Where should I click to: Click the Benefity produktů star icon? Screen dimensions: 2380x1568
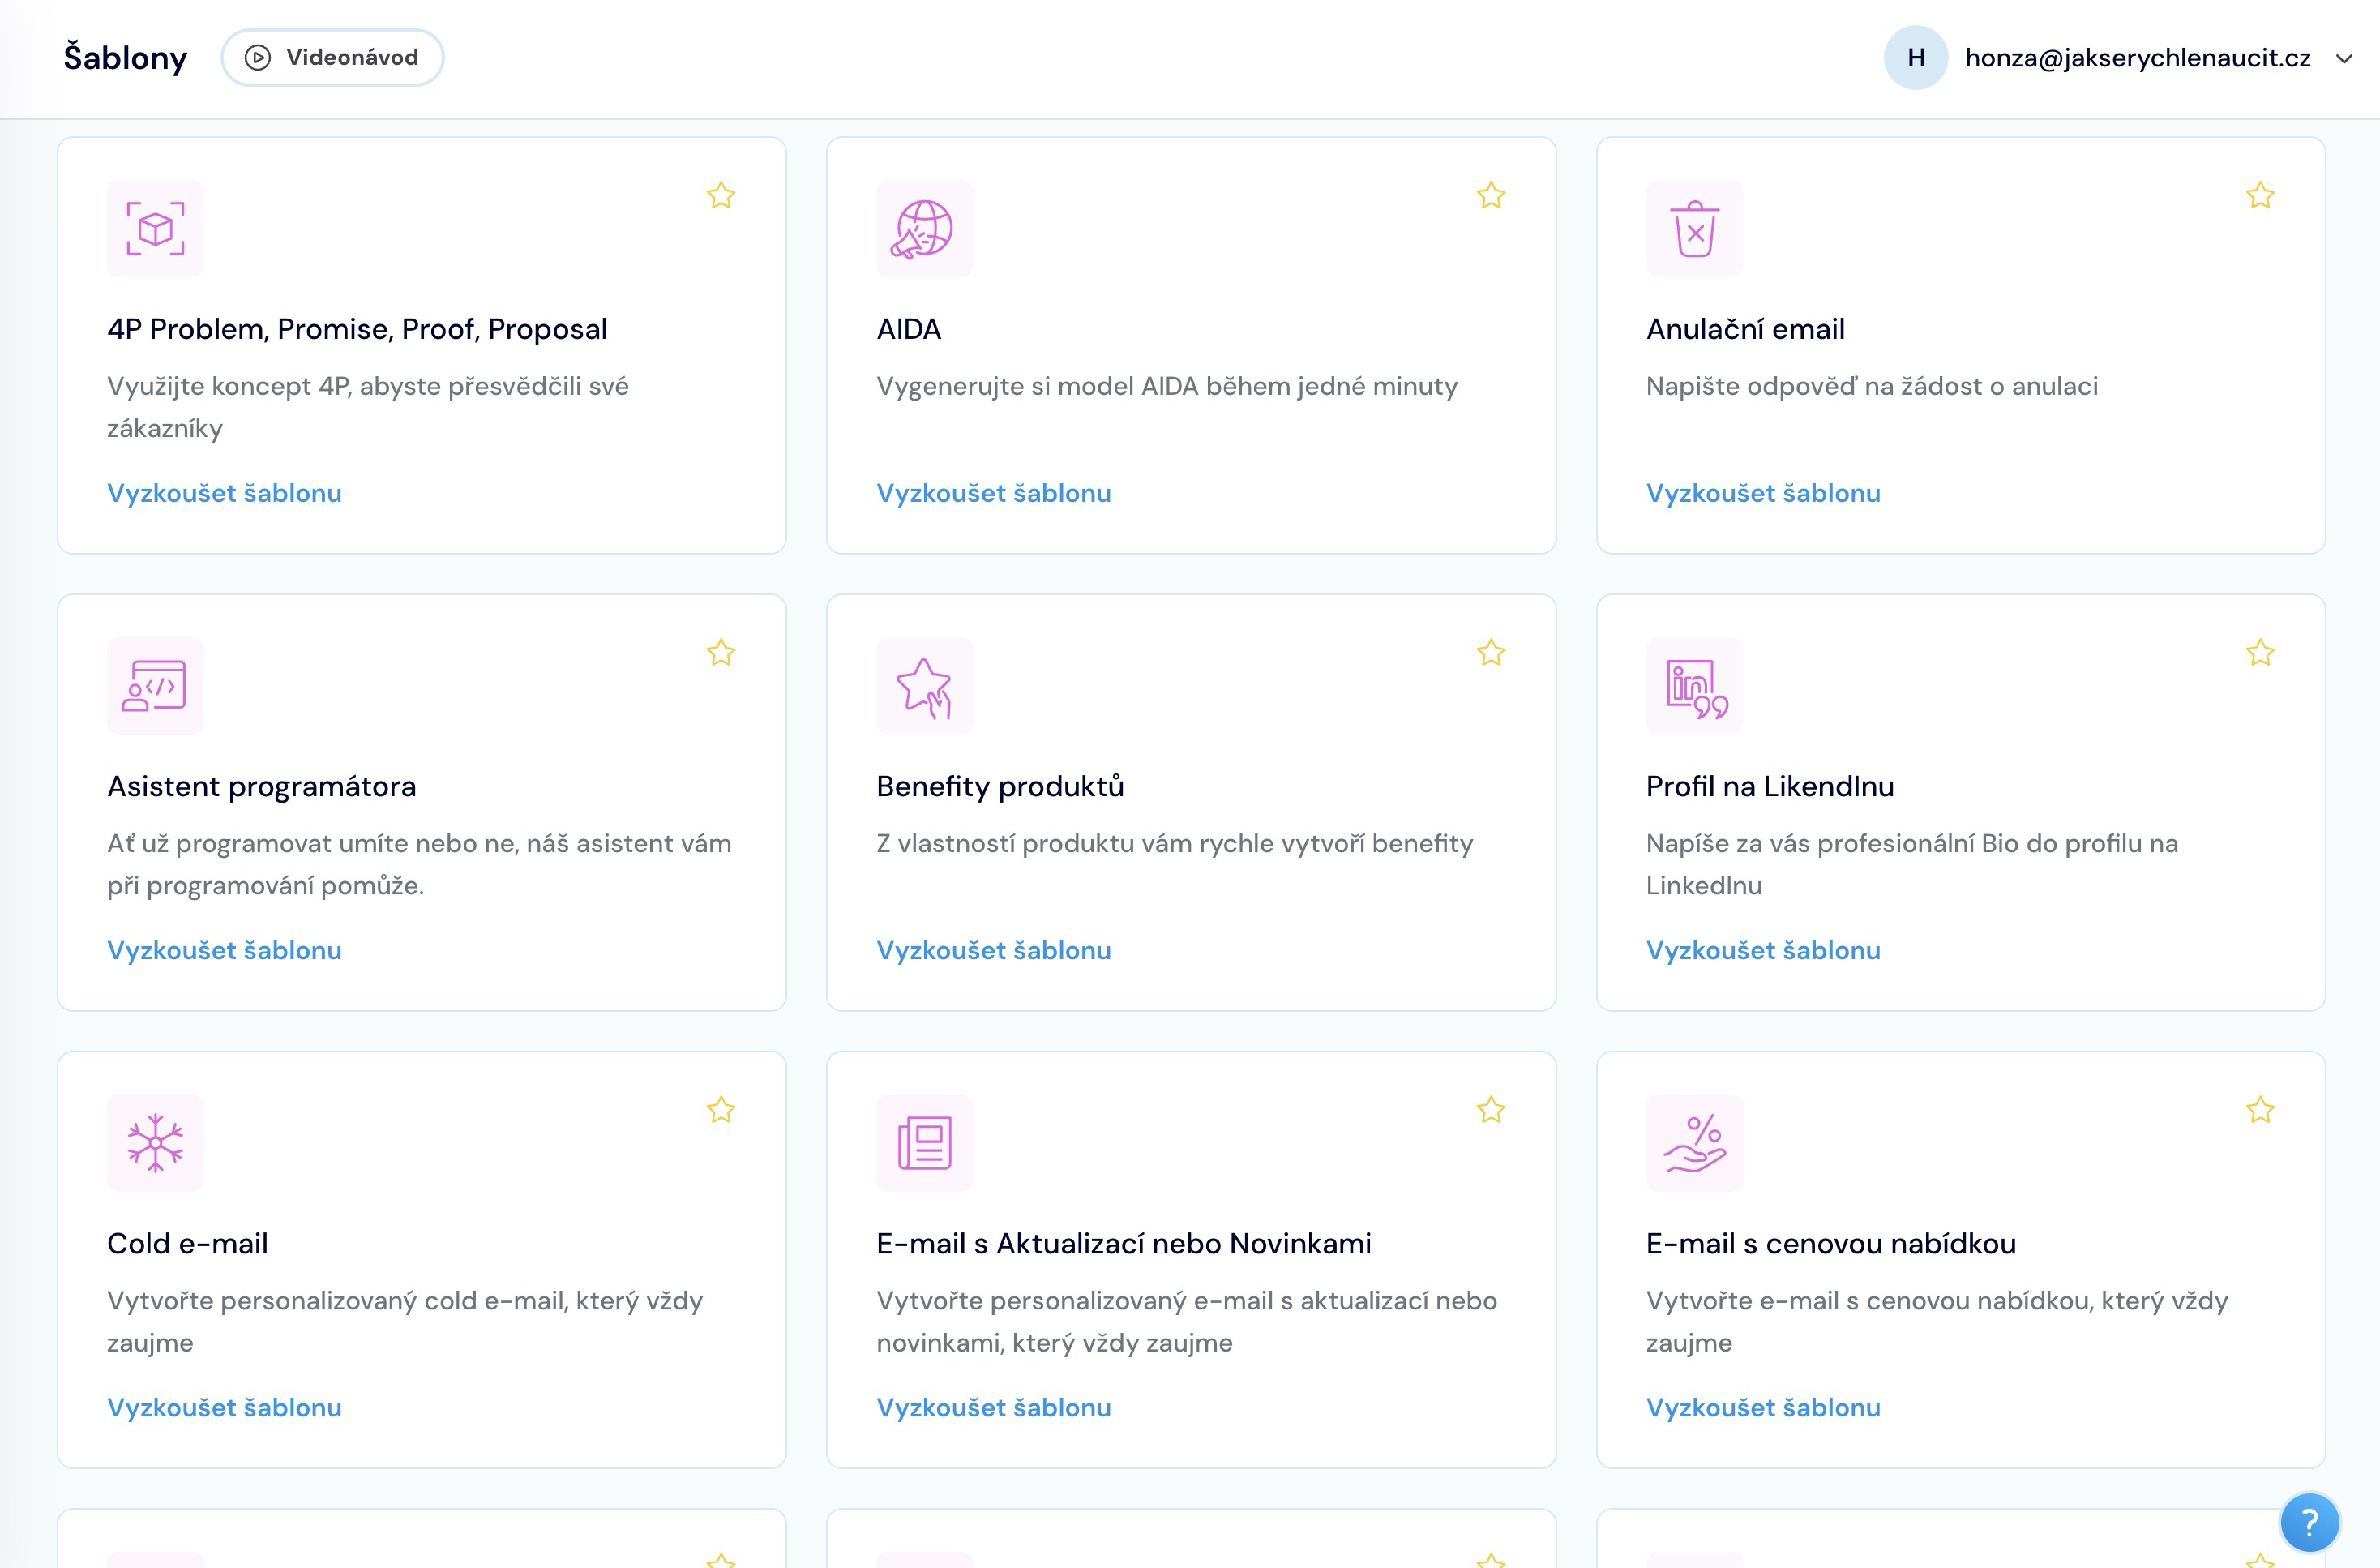click(x=924, y=685)
